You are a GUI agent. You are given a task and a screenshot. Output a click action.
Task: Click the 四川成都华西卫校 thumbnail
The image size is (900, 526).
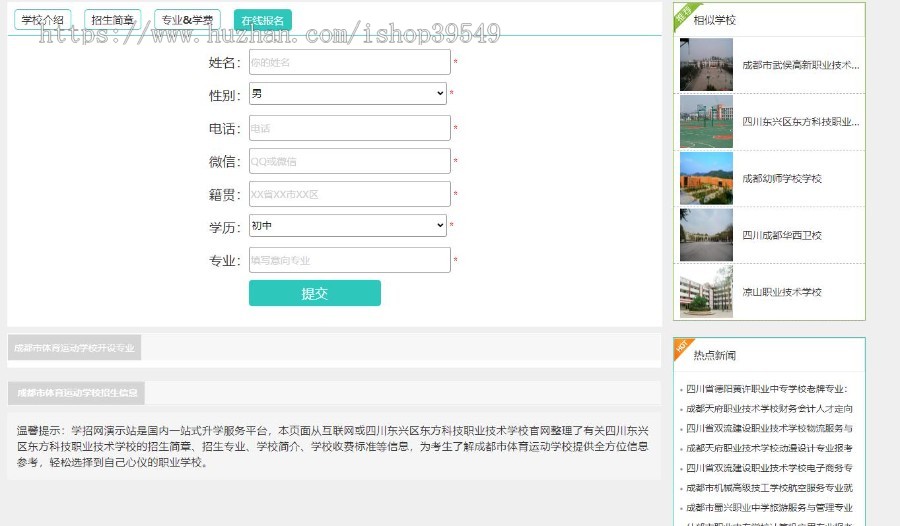(706, 235)
